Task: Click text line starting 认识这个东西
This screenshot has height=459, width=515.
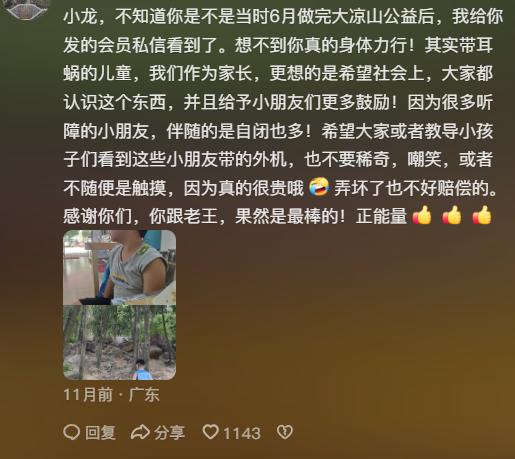Action: pyautogui.click(x=278, y=102)
